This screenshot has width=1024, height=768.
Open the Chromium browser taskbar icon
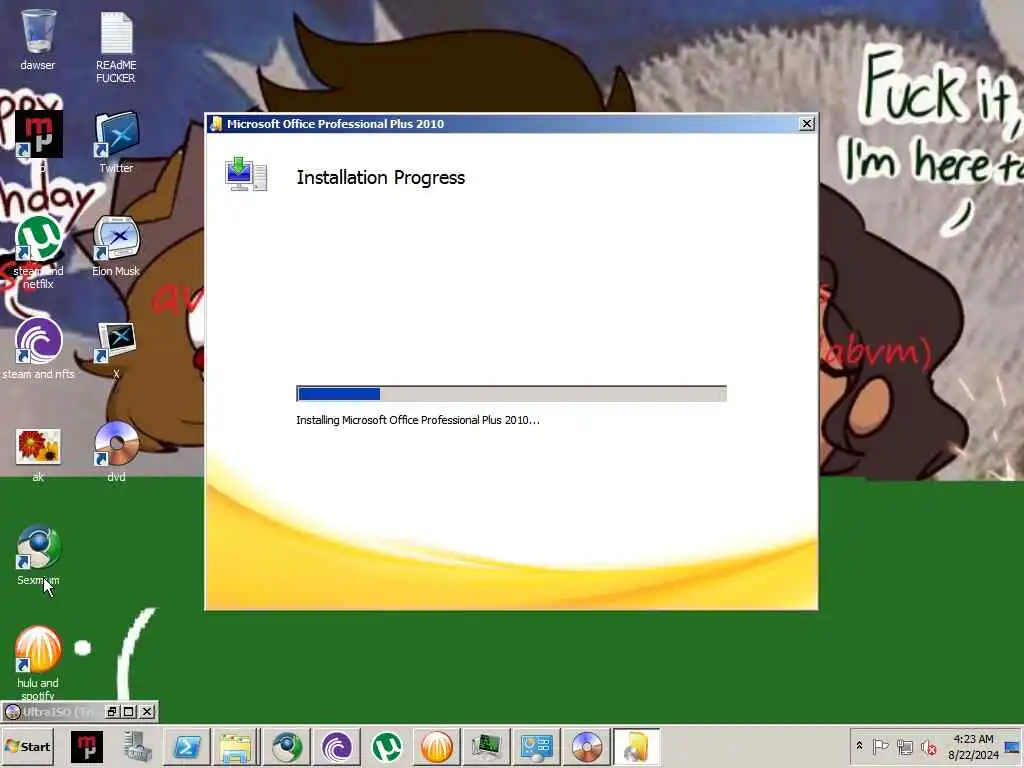[x=287, y=746]
